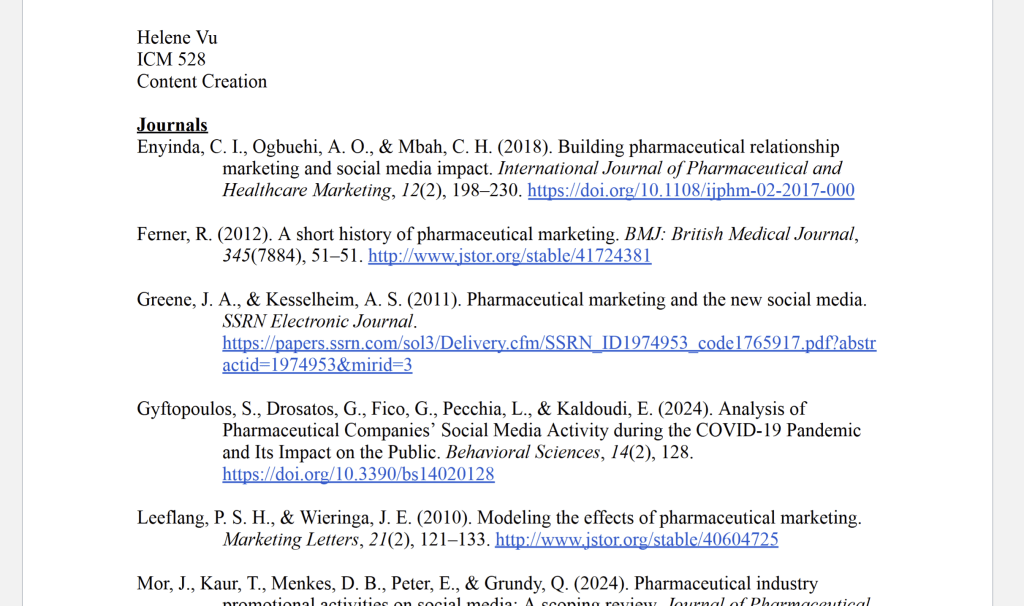Open the ijphm-02-2017 DOI link
The image size is (1024, 606).
[x=690, y=191]
